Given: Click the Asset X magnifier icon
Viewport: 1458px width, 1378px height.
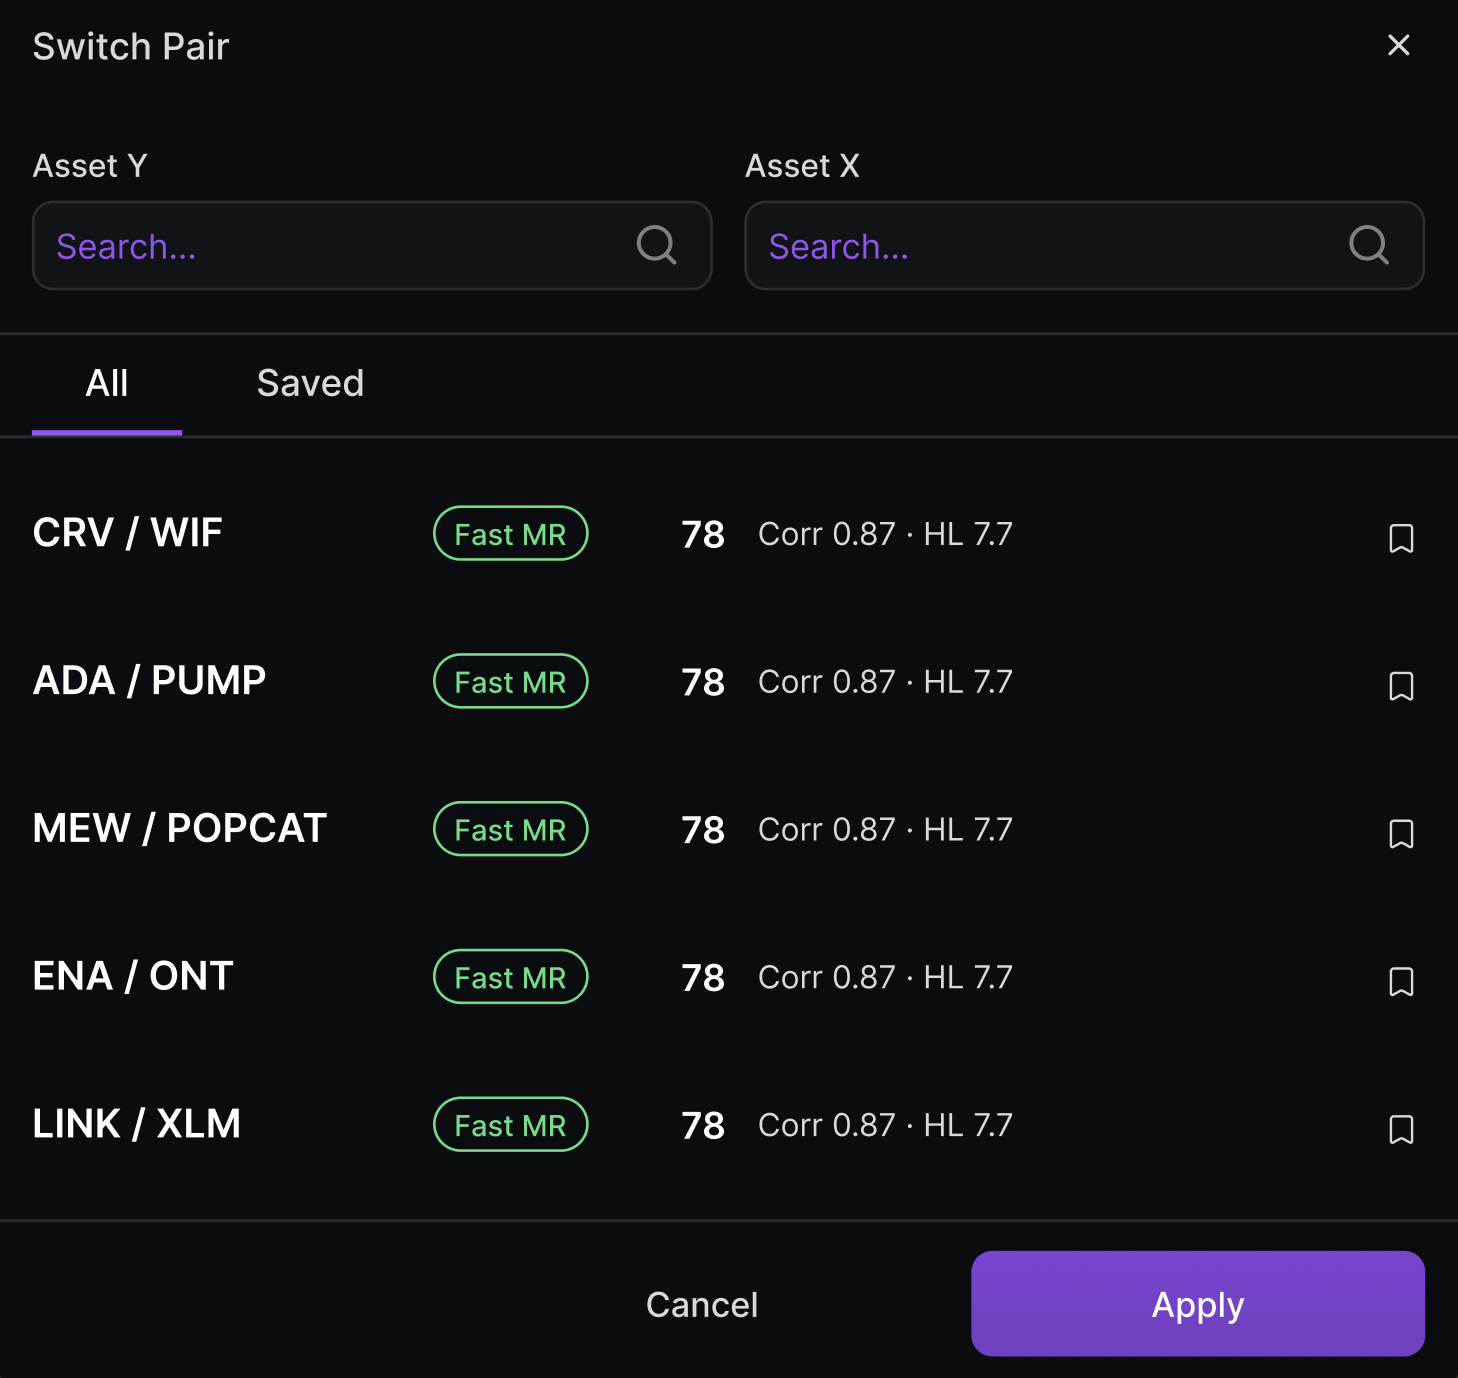Looking at the screenshot, I should click(x=1369, y=245).
